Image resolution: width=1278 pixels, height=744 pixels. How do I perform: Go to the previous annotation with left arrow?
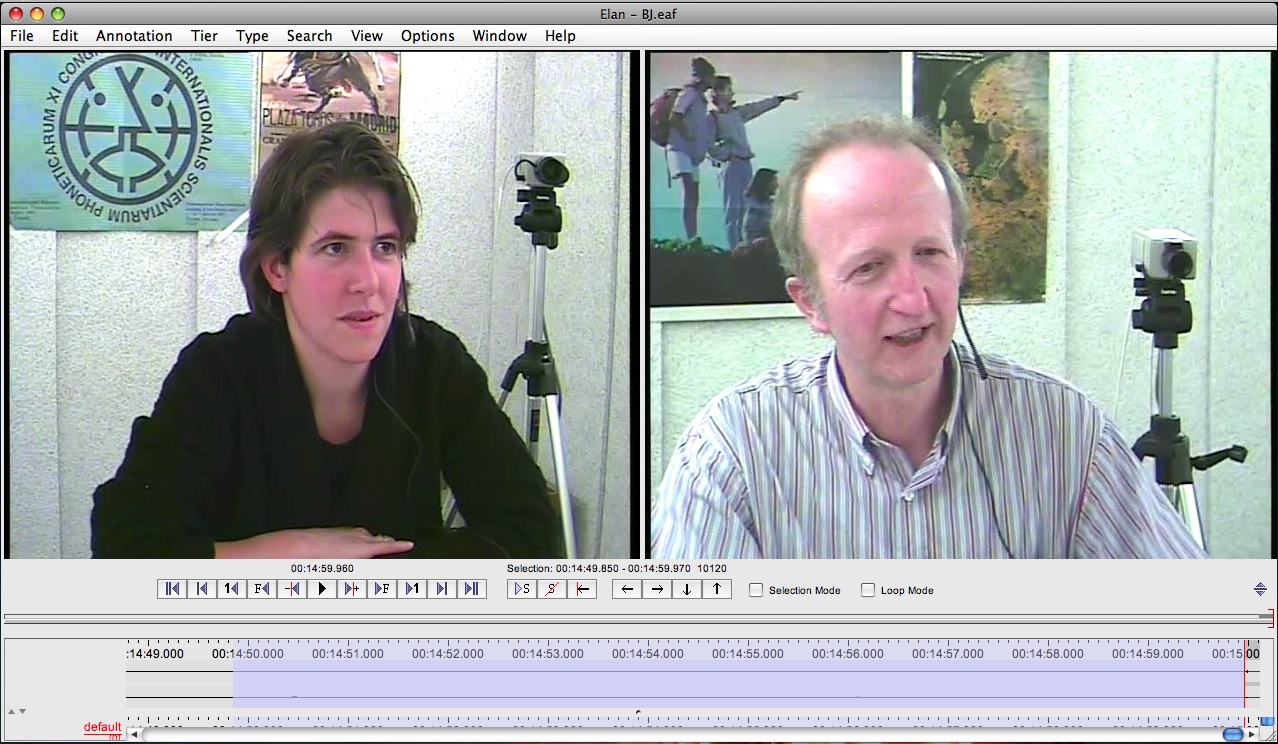tap(627, 589)
